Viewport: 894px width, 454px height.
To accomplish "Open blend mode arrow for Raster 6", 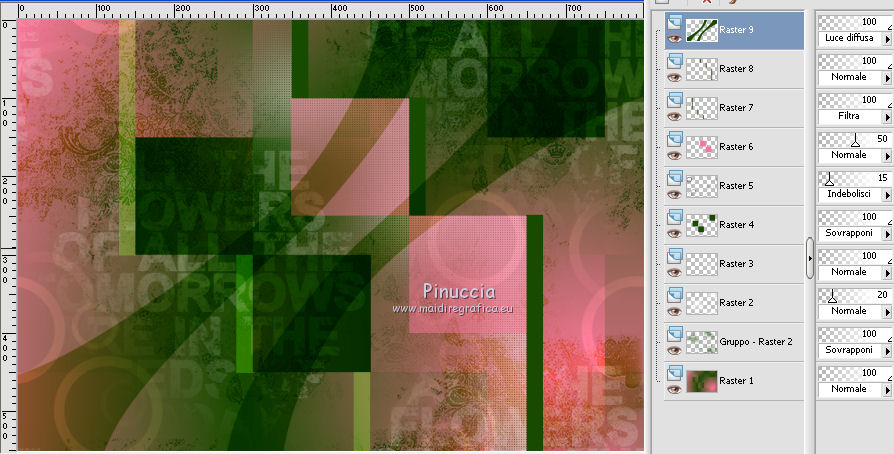I will tap(887, 156).
